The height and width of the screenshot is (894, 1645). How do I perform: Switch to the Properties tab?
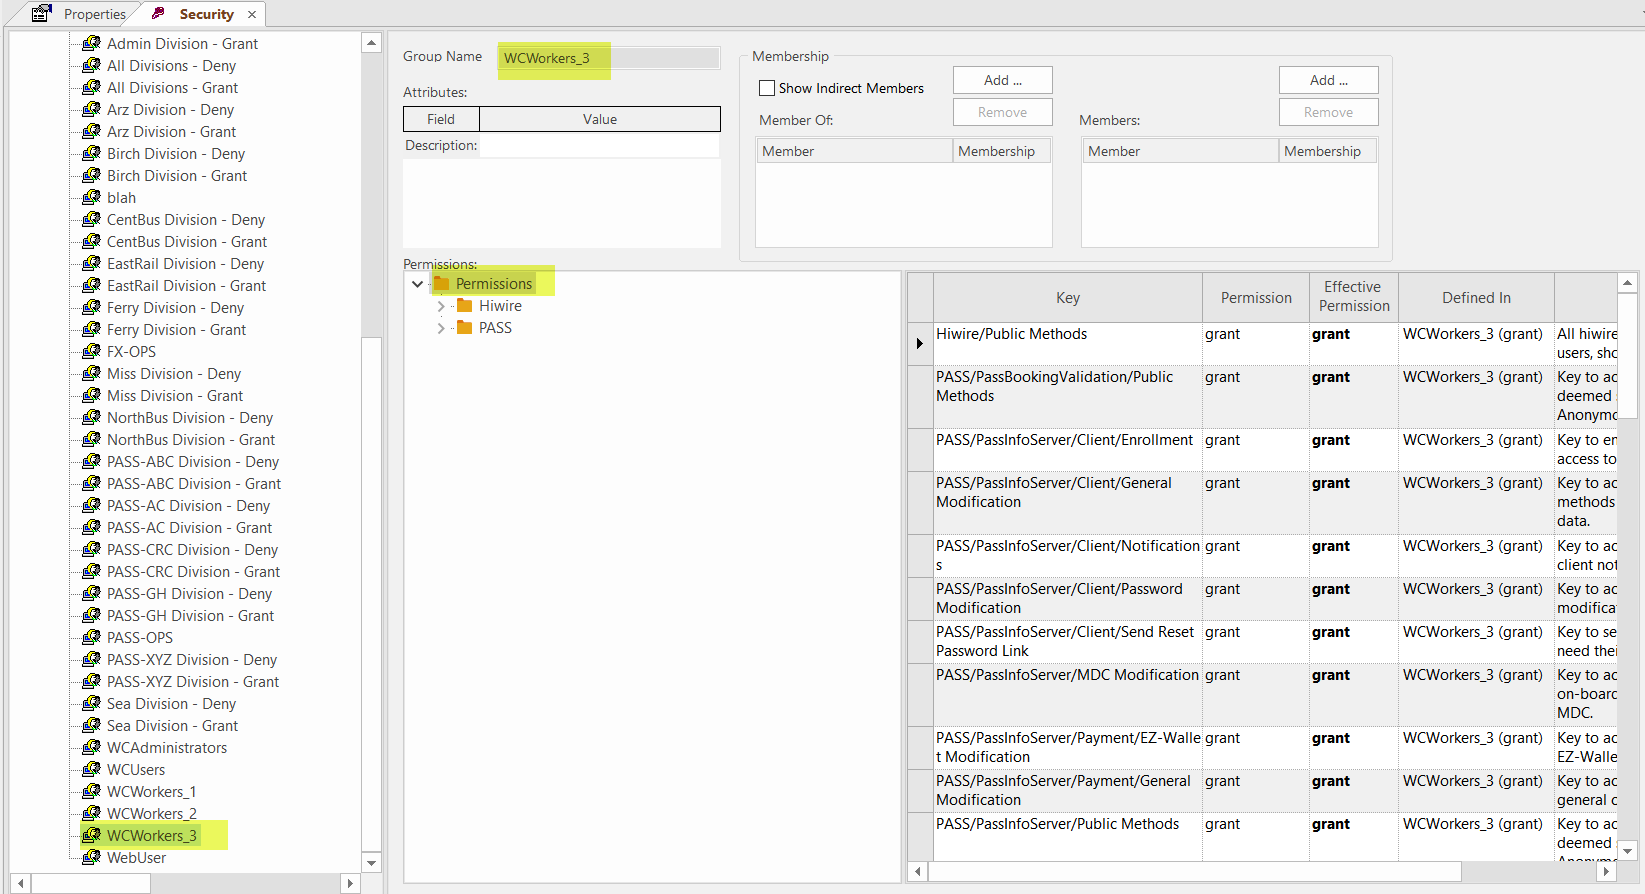94,14
